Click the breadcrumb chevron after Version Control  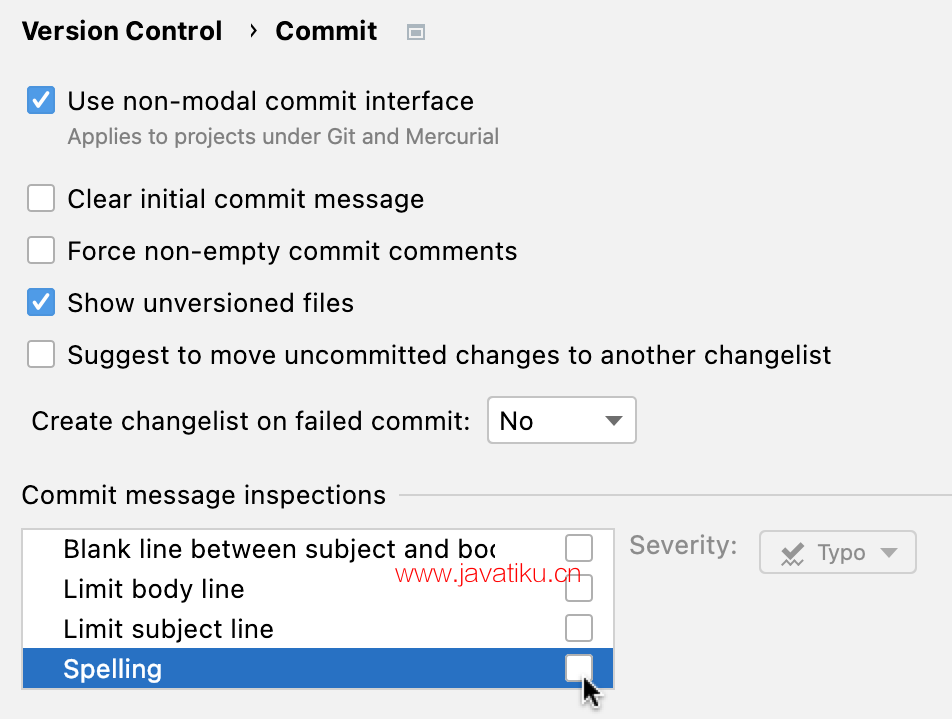(253, 31)
